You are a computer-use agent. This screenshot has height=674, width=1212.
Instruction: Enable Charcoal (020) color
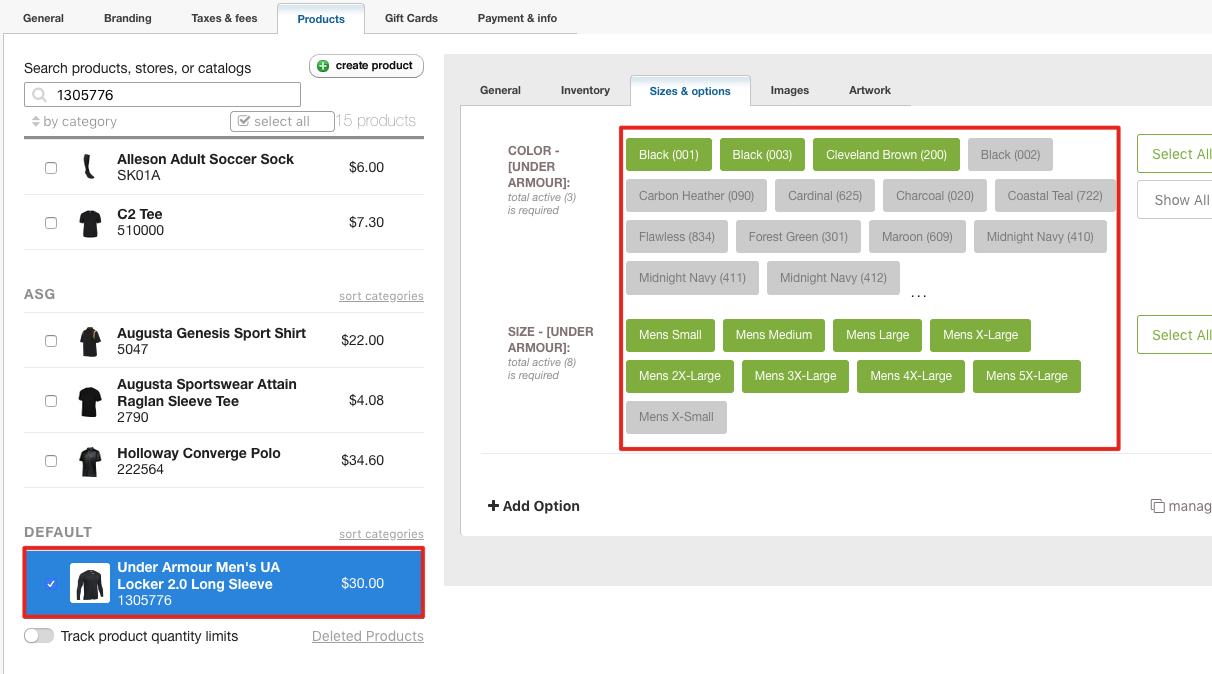point(935,196)
